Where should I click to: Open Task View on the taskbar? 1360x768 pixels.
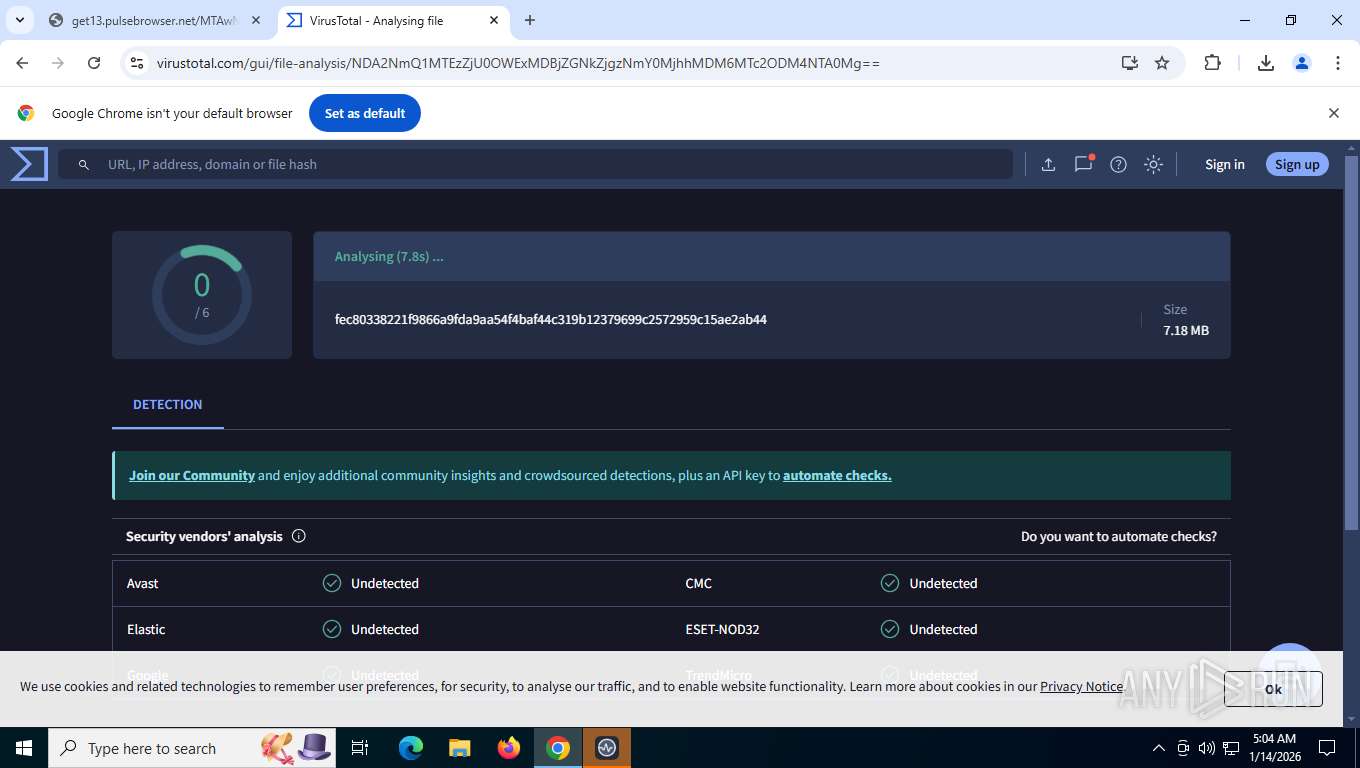[360, 748]
